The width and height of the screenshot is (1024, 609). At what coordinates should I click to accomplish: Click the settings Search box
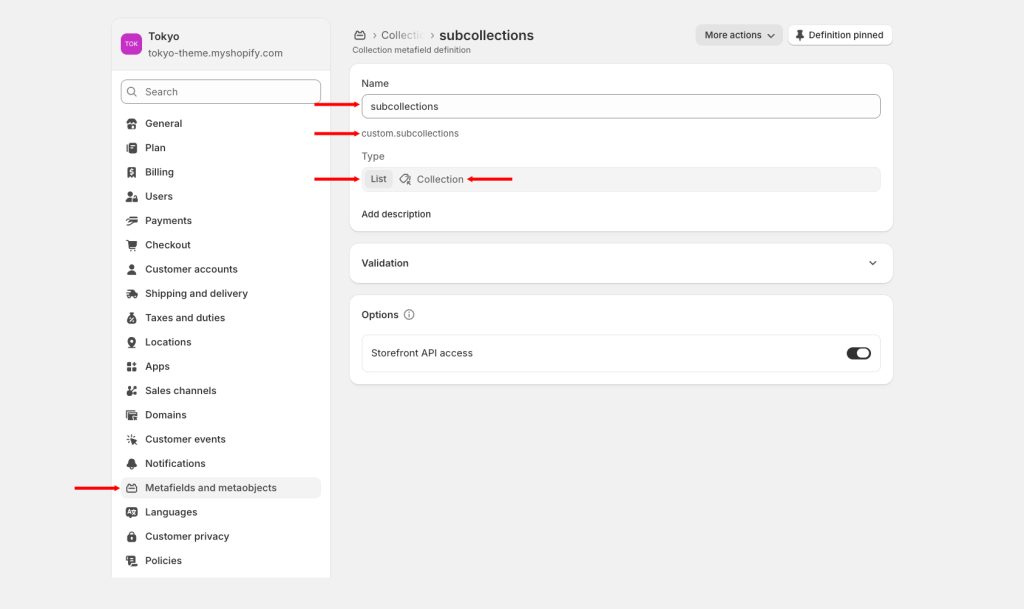click(x=221, y=92)
